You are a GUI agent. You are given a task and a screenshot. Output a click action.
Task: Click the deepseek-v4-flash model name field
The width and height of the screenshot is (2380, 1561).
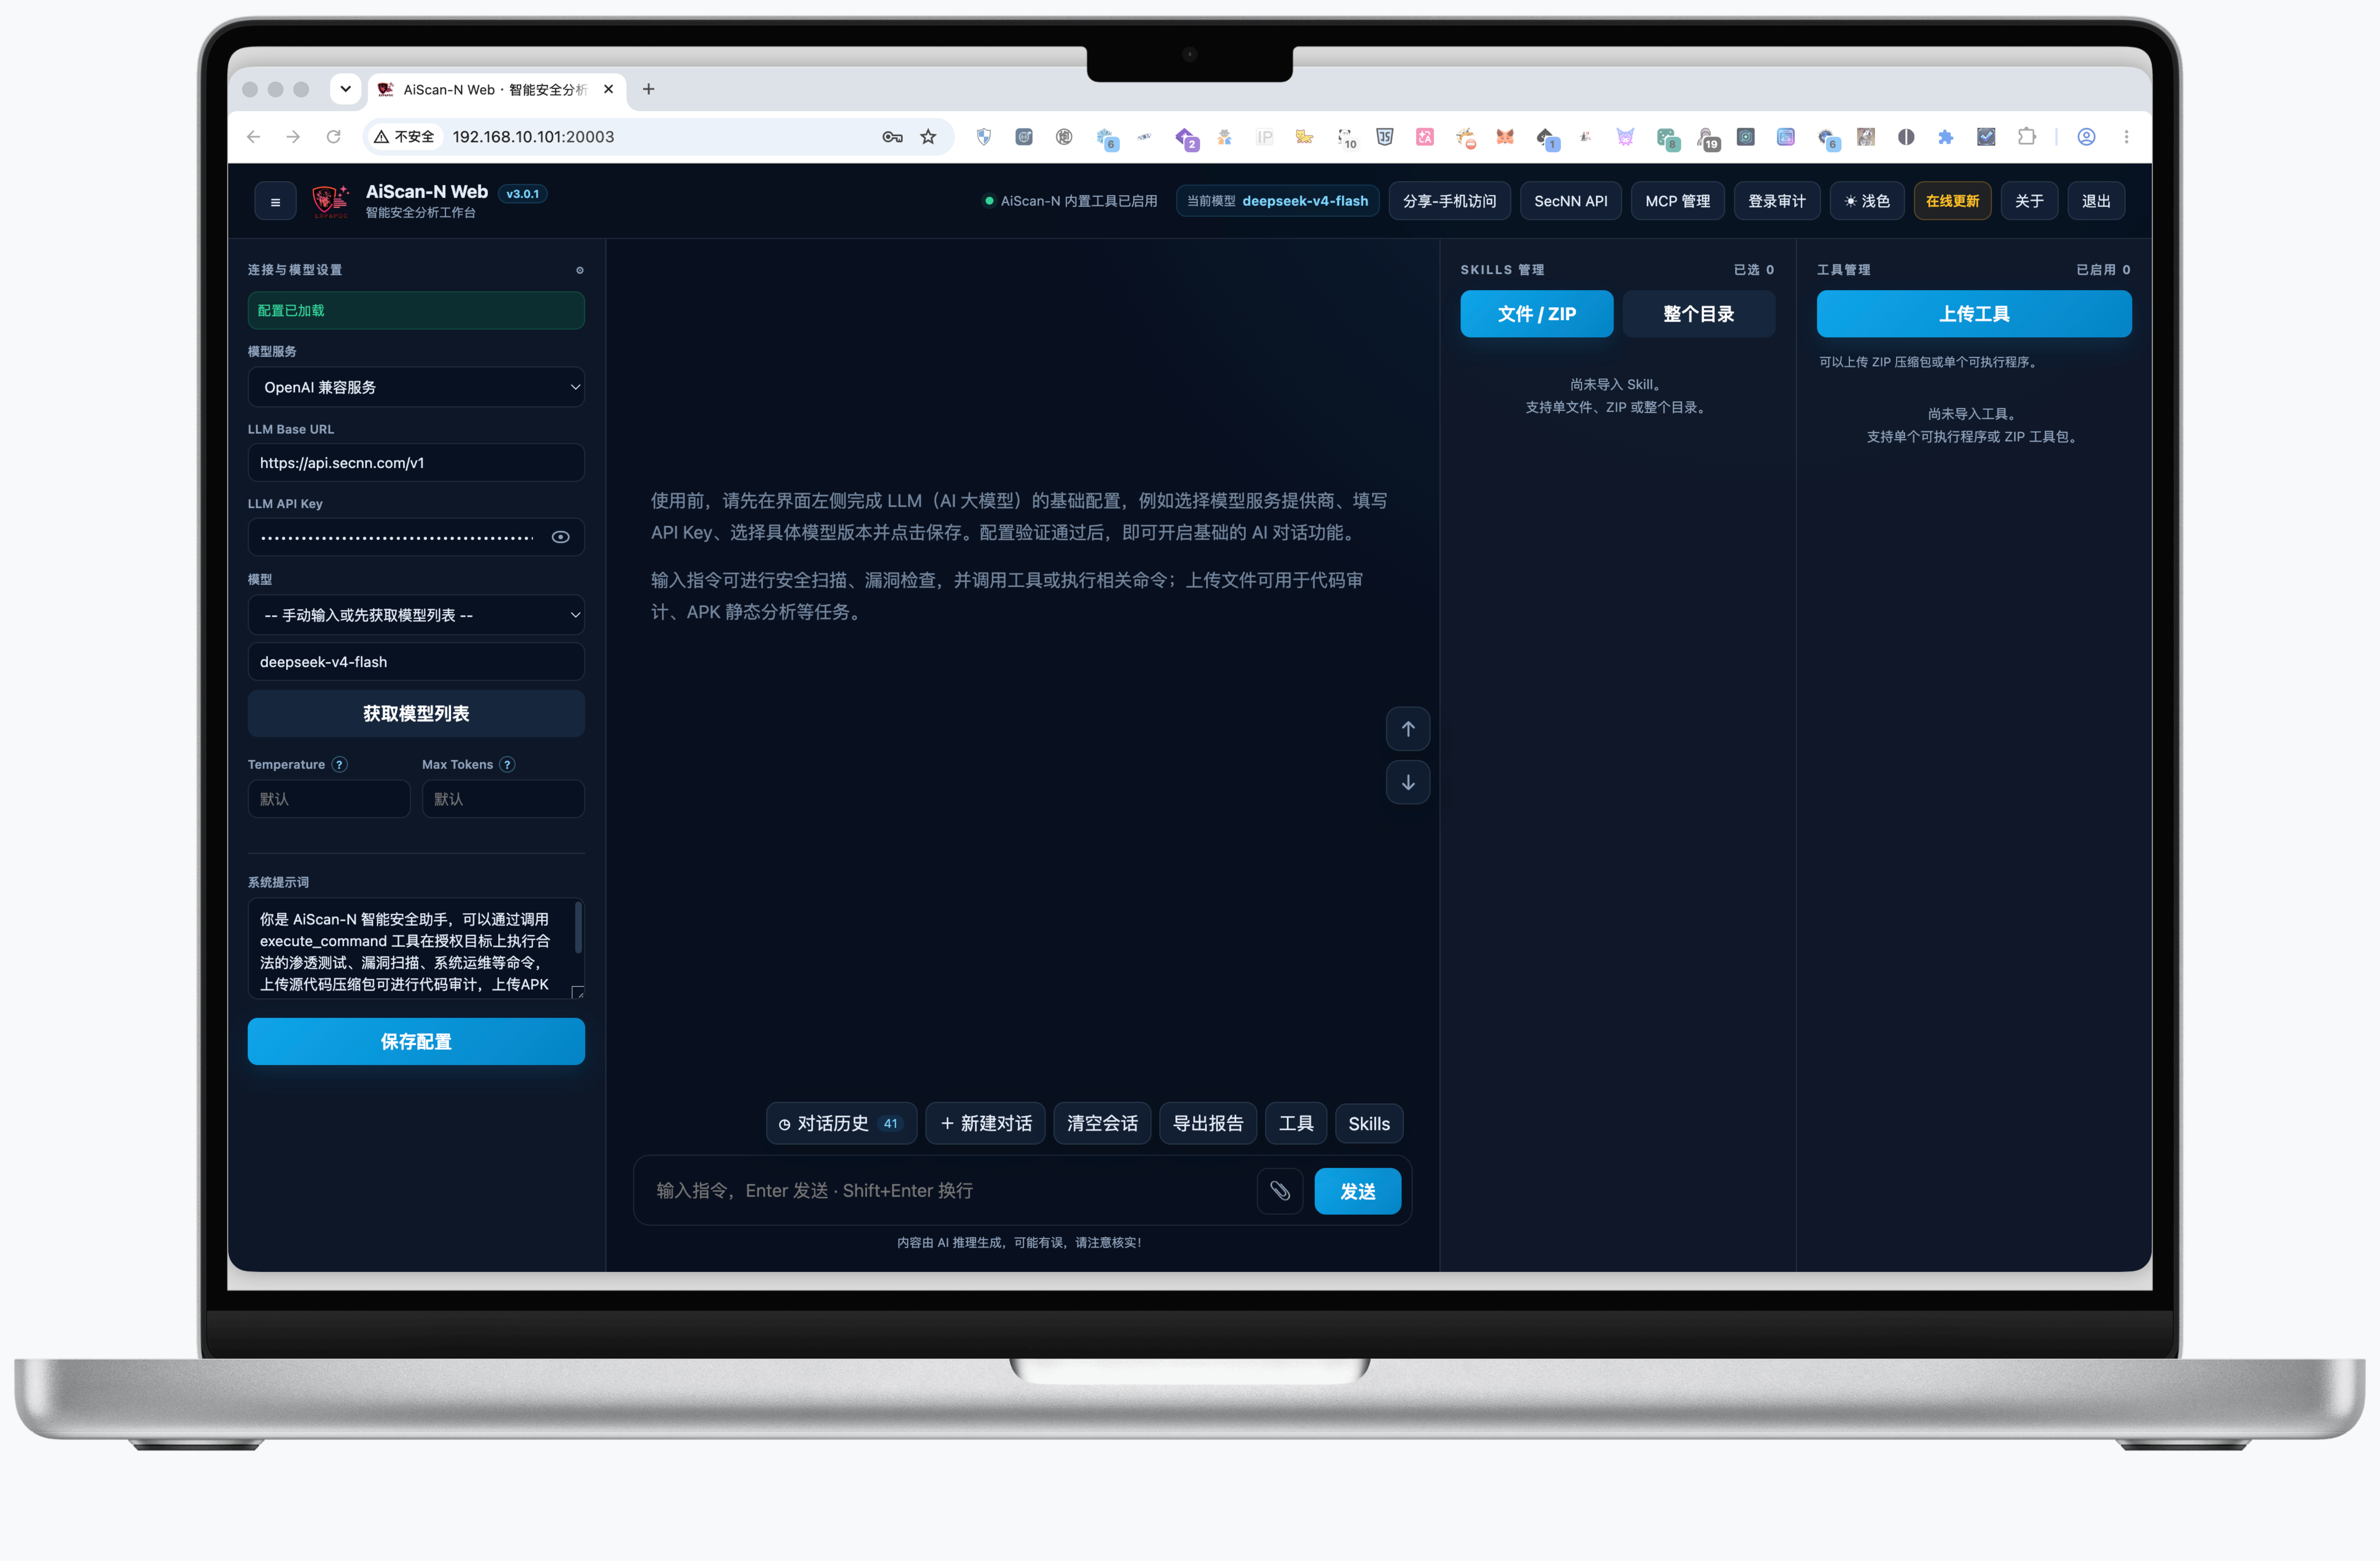click(416, 662)
